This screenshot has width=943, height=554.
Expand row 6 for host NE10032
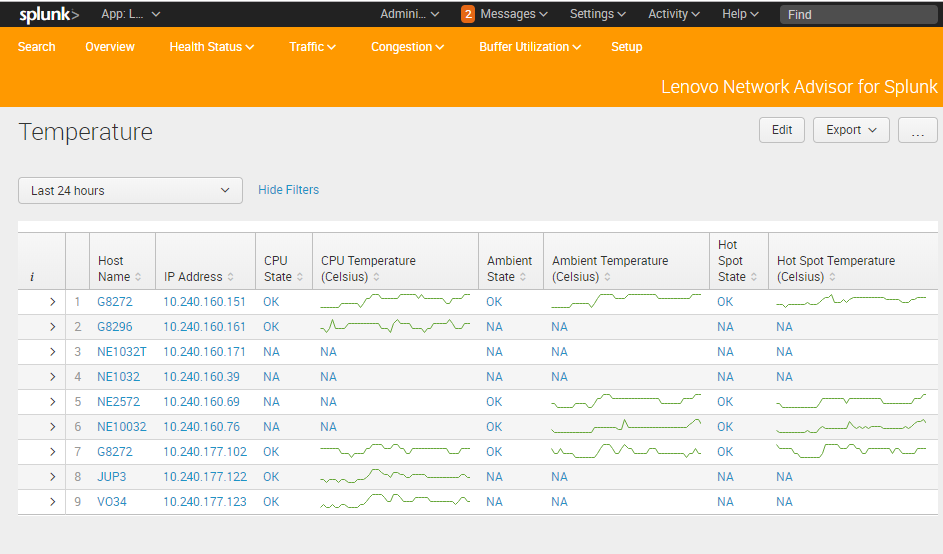52,426
